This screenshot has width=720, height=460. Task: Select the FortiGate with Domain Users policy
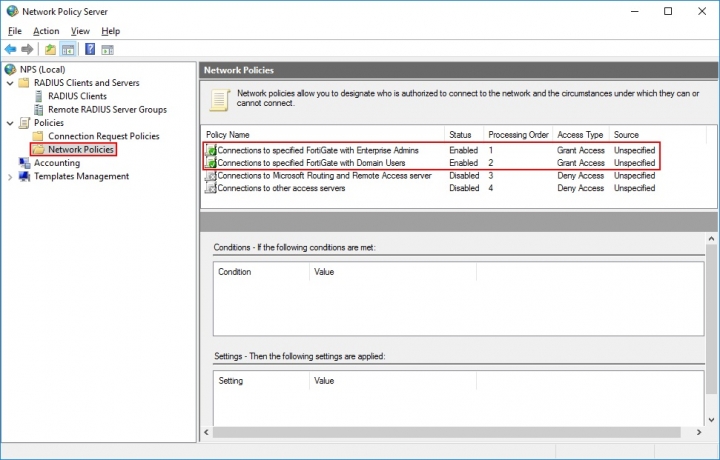[311, 163]
